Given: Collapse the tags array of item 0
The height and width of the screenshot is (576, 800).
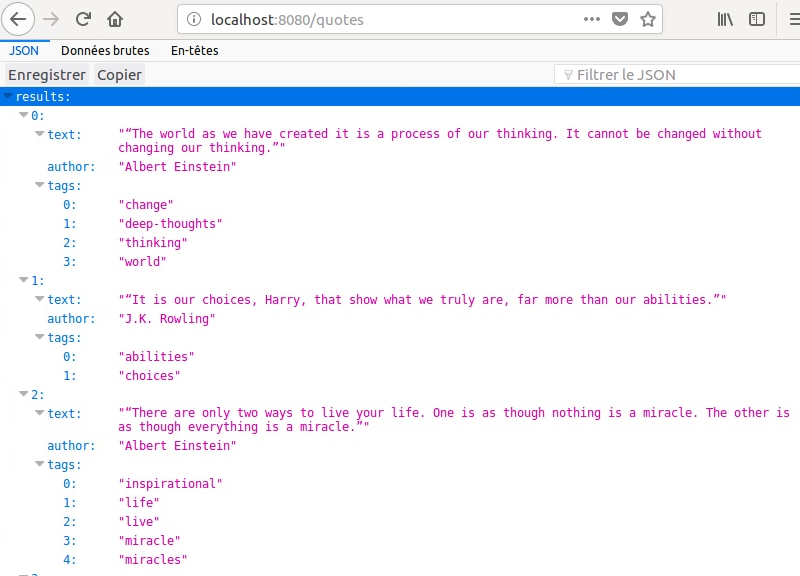Looking at the screenshot, I should tap(40, 185).
